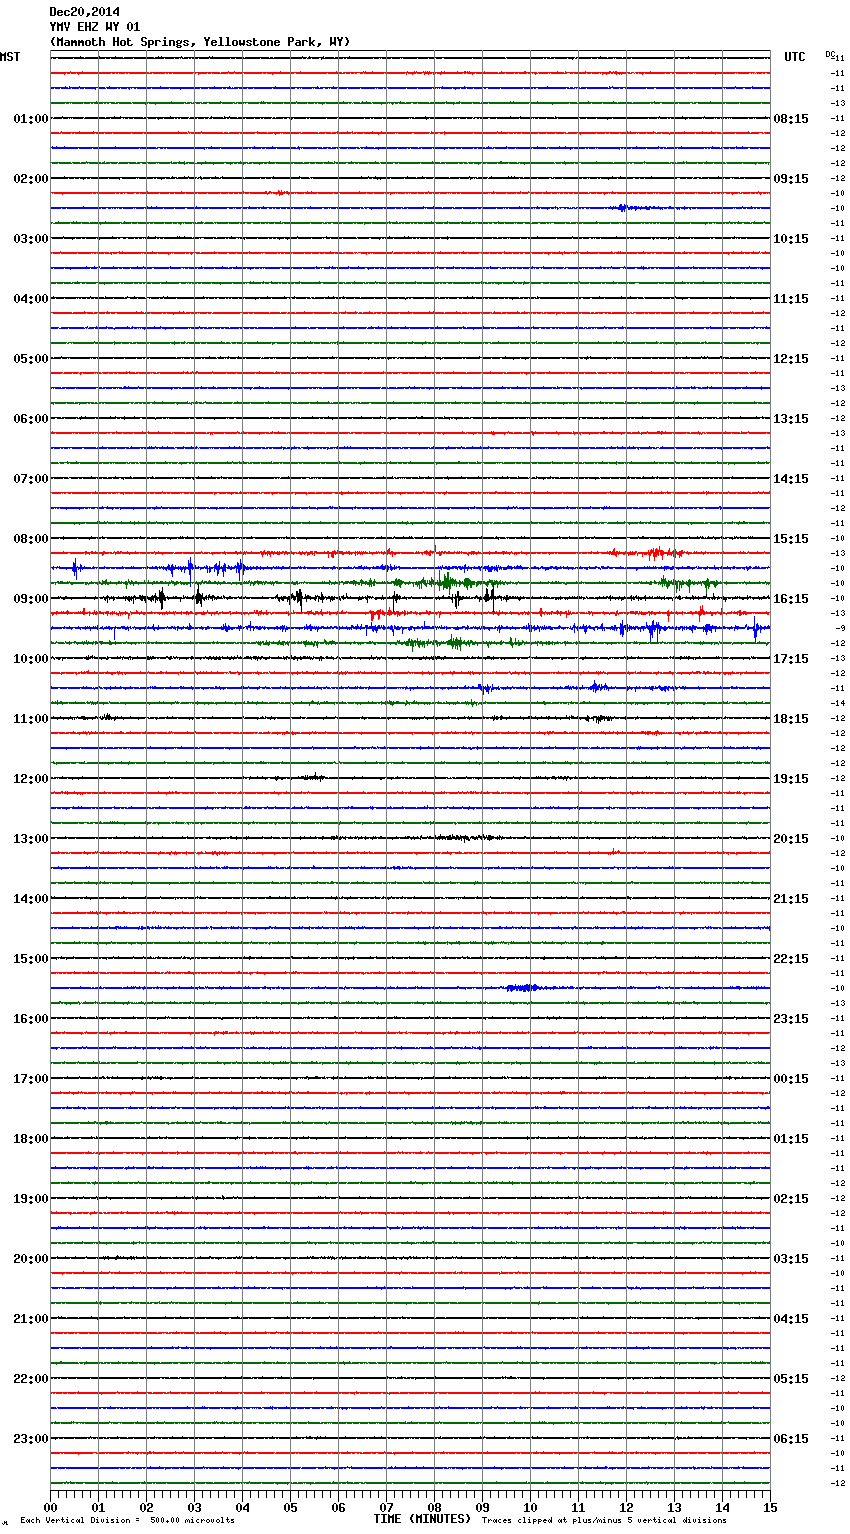The height and width of the screenshot is (1534, 850).
Task: Click the green burst near minute 8 on 08:45 trace
Action: pos(448,582)
